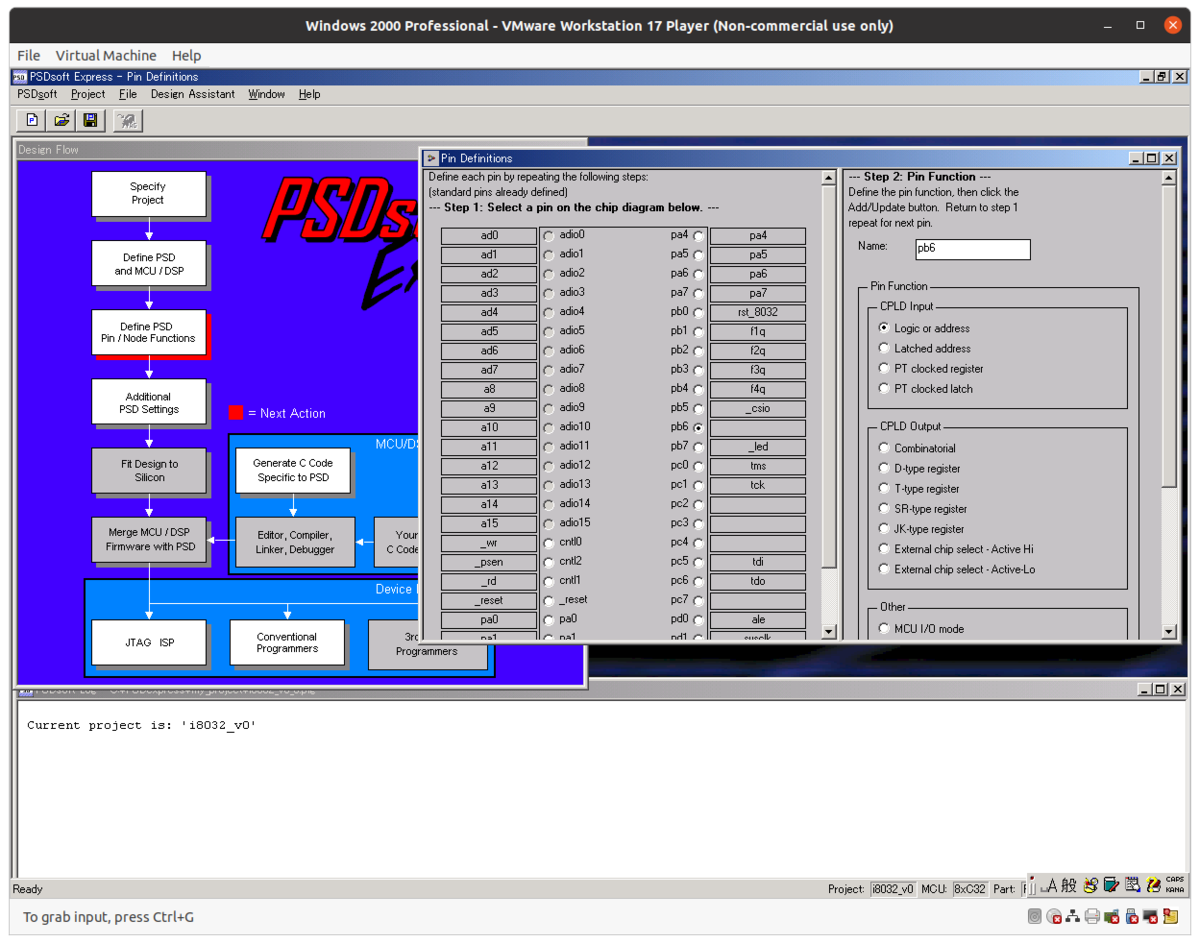The image size is (1200, 944).
Task: Select the PT clocked register option
Action: (x=884, y=368)
